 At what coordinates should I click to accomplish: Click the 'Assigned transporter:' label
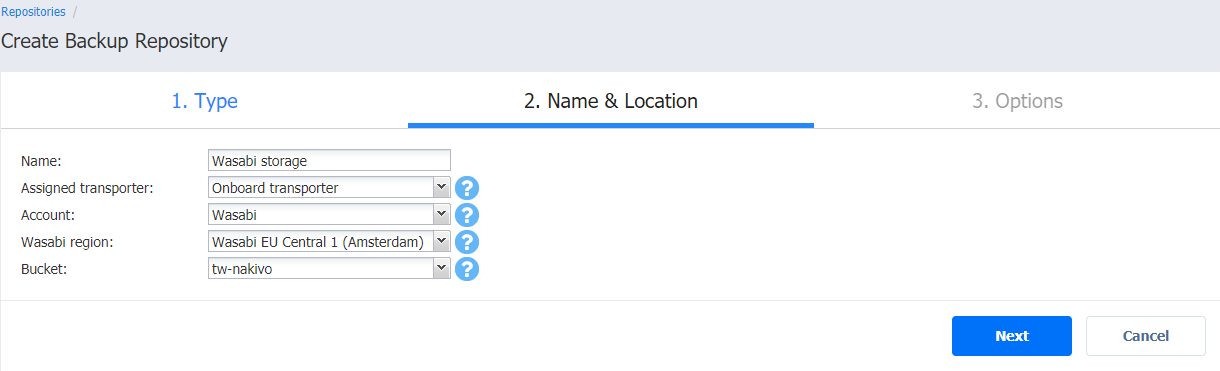click(87, 187)
